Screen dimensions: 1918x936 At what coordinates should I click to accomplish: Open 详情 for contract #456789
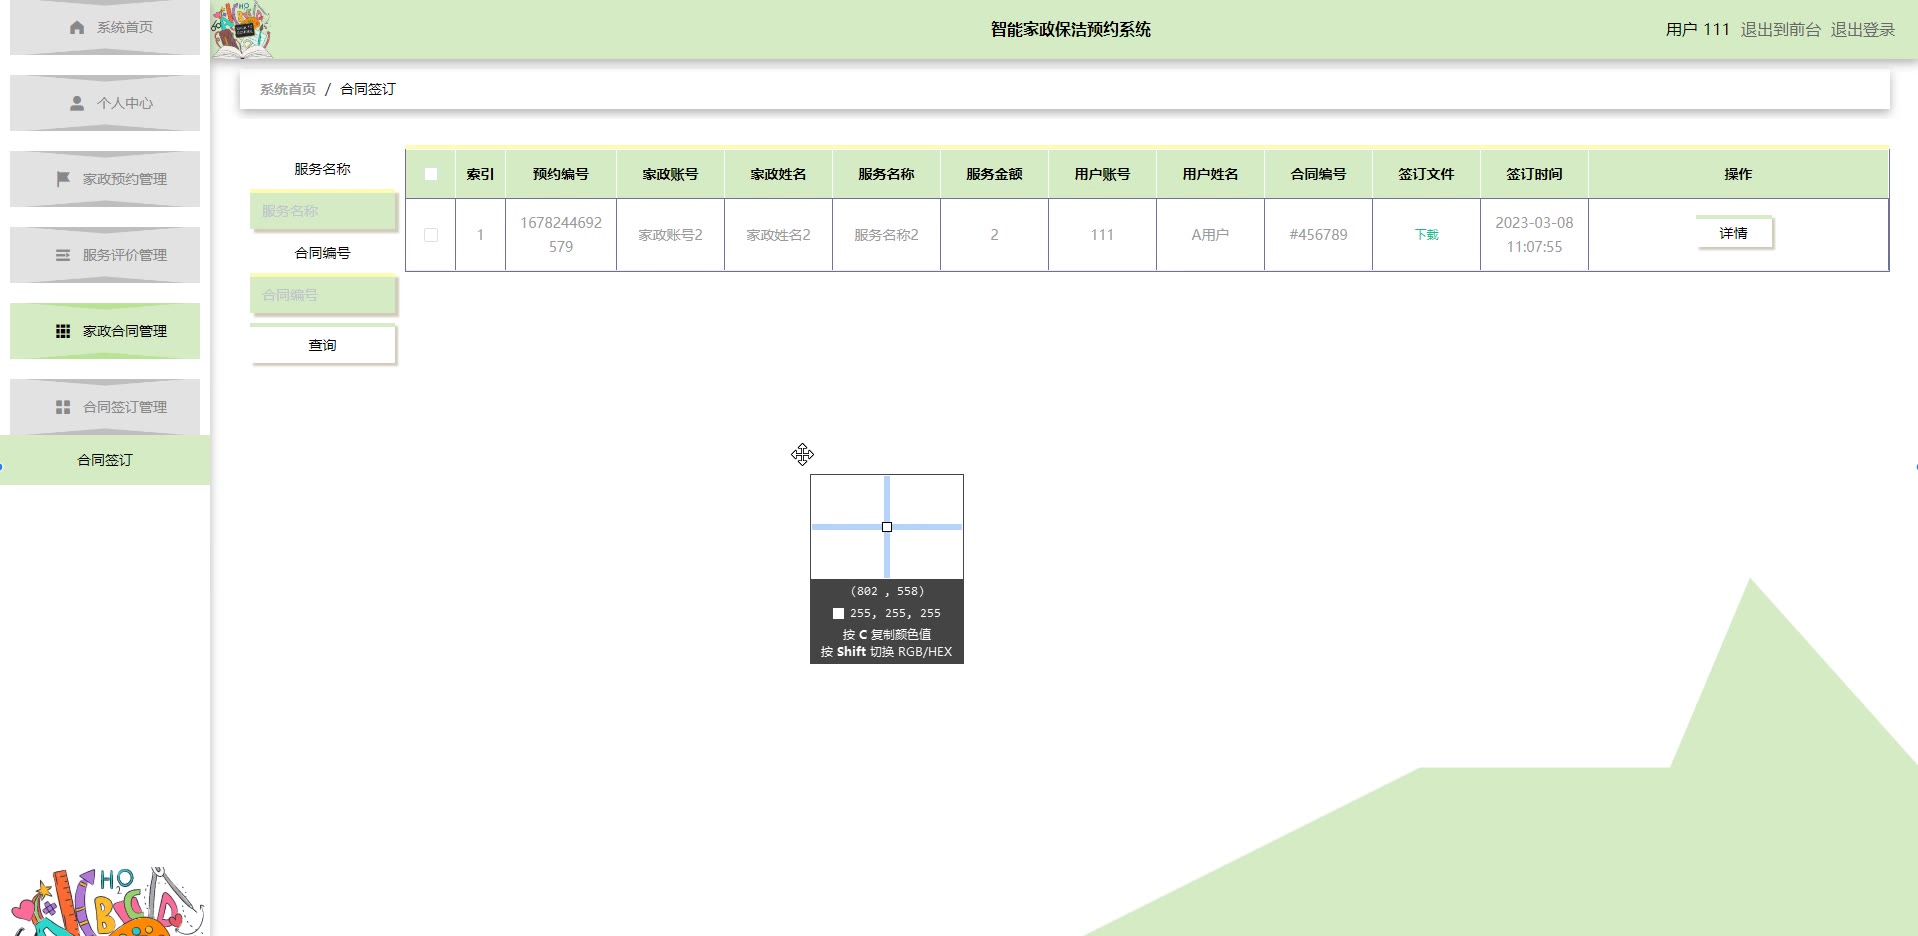1733,233
